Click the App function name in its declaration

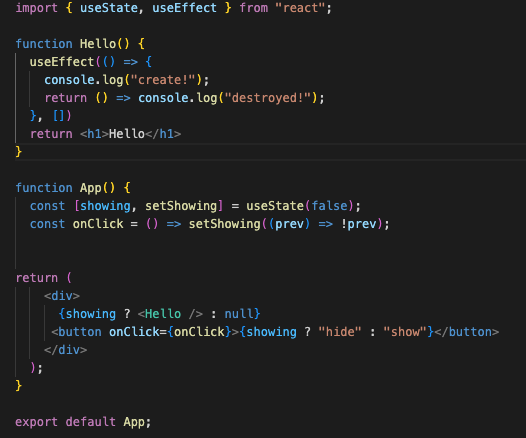pos(91,188)
